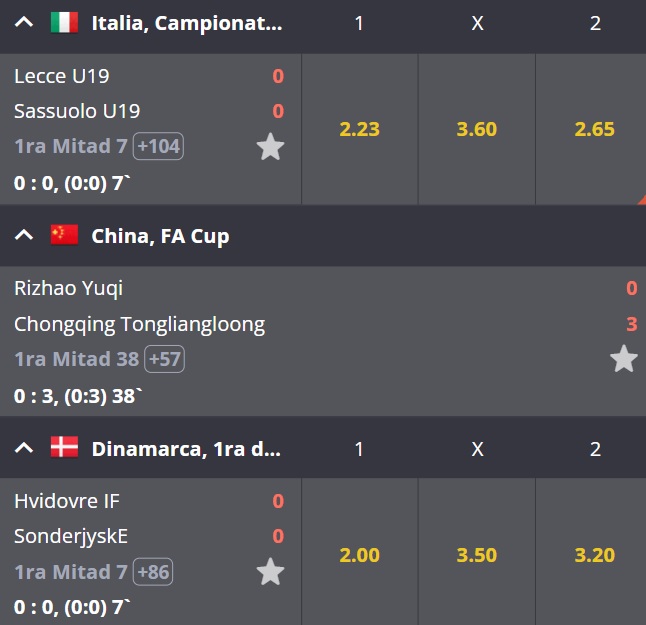
Task: Collapse the Italia Campionato league section
Action: (x=24, y=22)
